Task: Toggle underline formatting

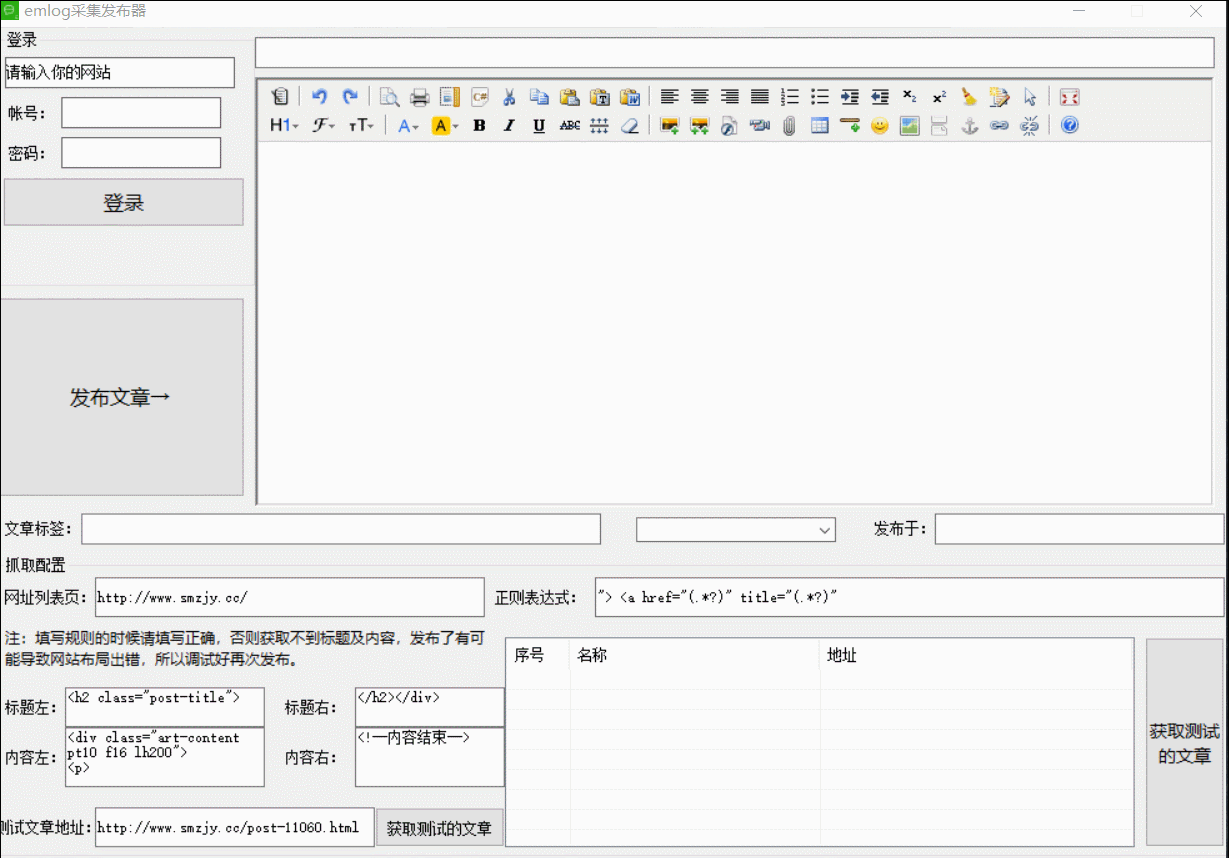Action: (x=540, y=126)
